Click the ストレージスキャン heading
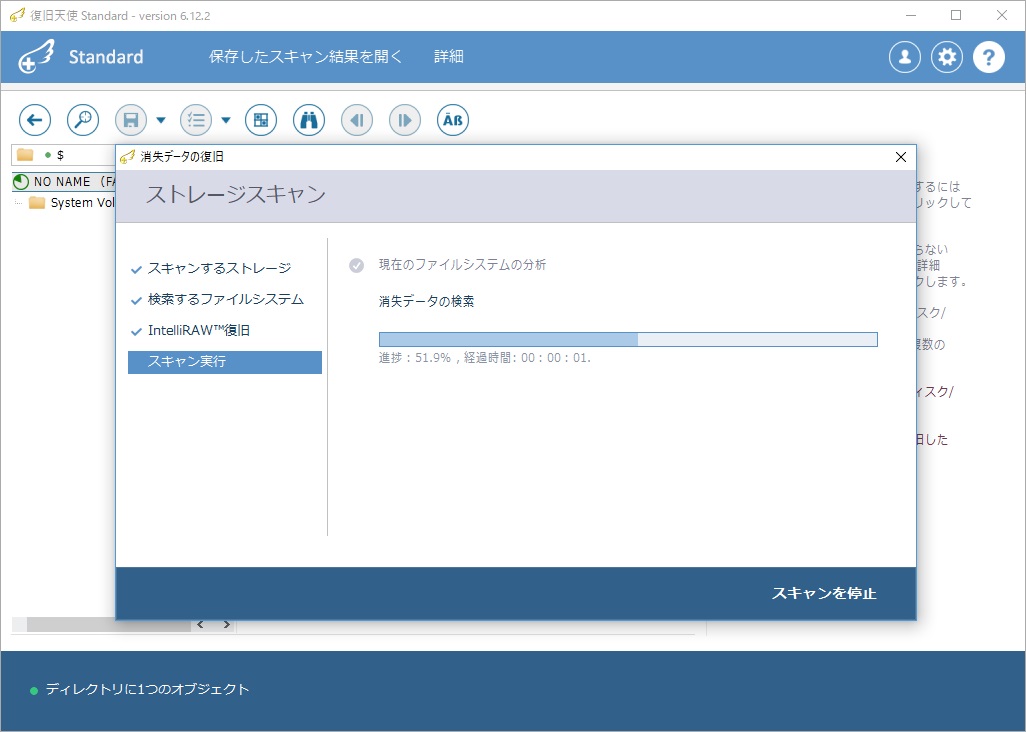This screenshot has width=1026, height=732. point(236,195)
